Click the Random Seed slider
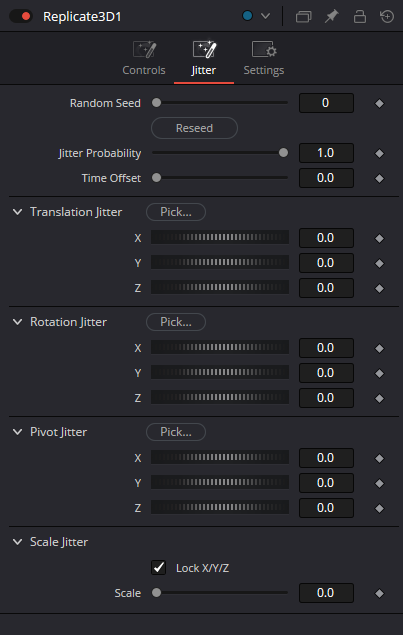Image resolution: width=403 pixels, height=635 pixels. point(220,103)
